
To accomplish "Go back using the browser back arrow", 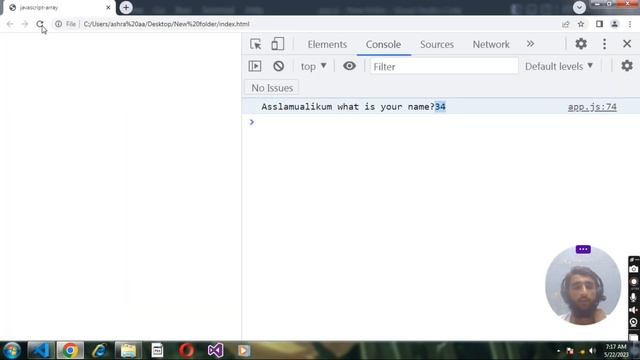I will pyautogui.click(x=10, y=24).
